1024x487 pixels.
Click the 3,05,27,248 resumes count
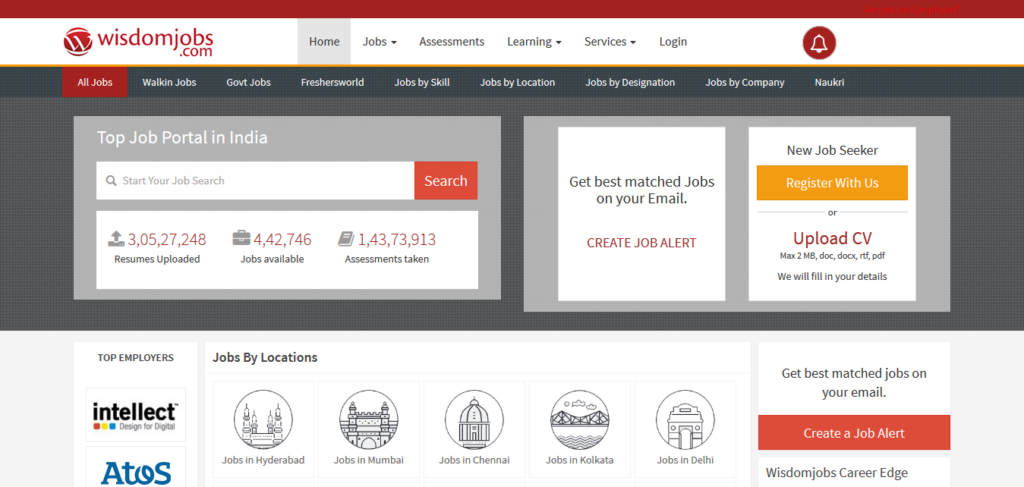tap(167, 240)
